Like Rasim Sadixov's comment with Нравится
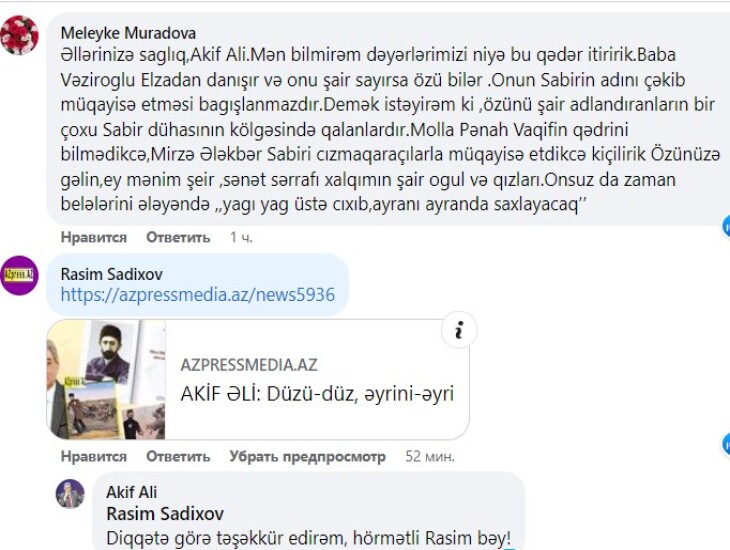Image resolution: width=730 pixels, height=550 pixels. coord(94,456)
